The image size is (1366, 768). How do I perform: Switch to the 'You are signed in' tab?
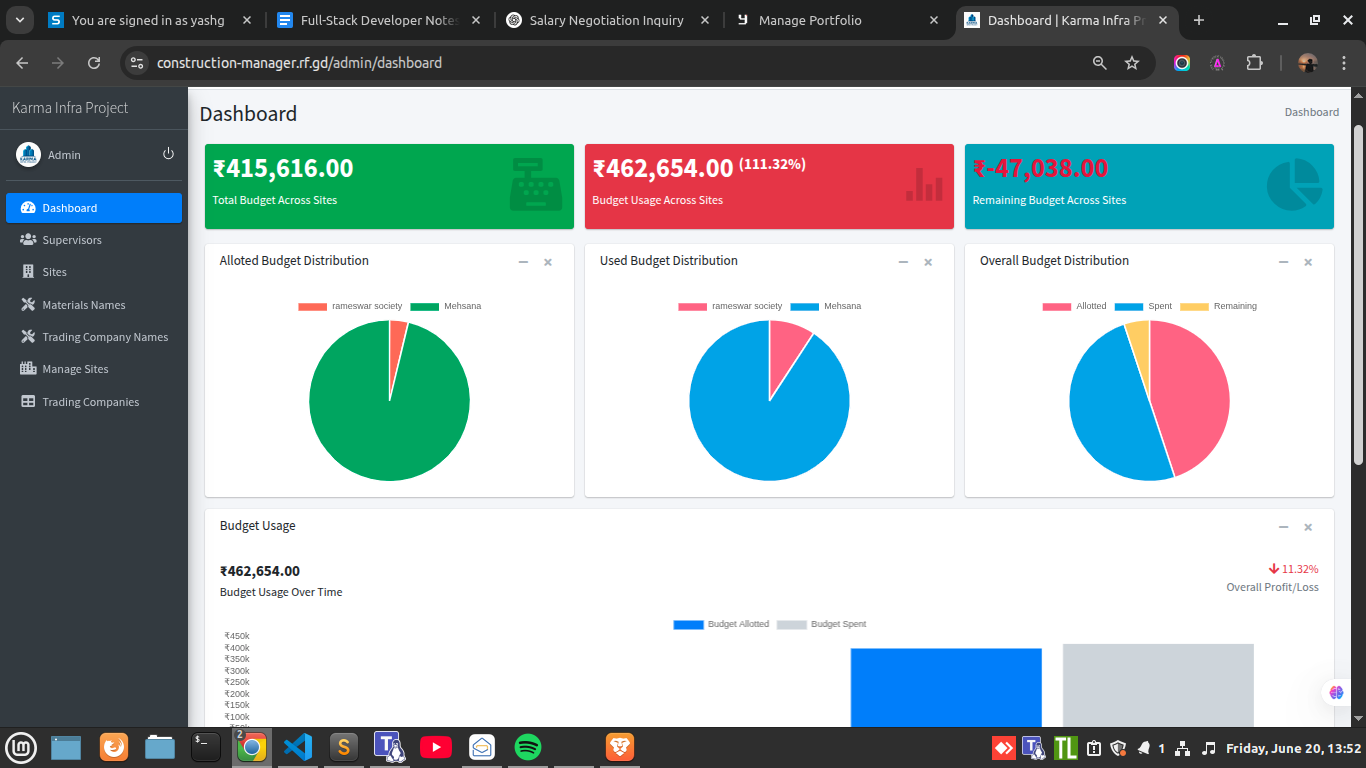(x=150, y=20)
